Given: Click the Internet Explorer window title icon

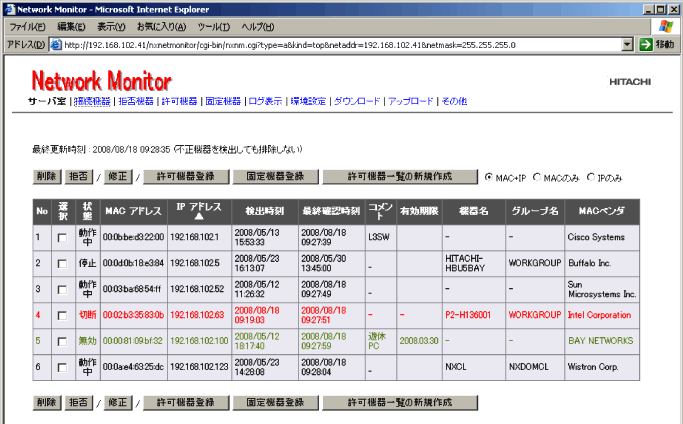Looking at the screenshot, I should pyautogui.click(x=9, y=8).
